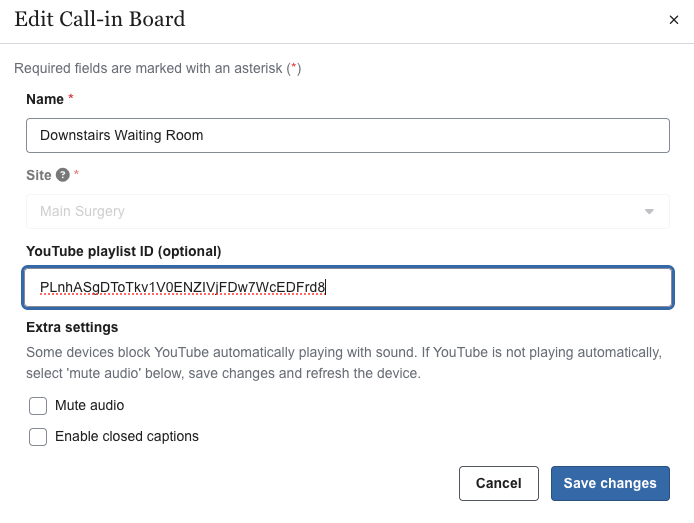Click the Site field label
The width and height of the screenshot is (694, 523).
(x=38, y=175)
